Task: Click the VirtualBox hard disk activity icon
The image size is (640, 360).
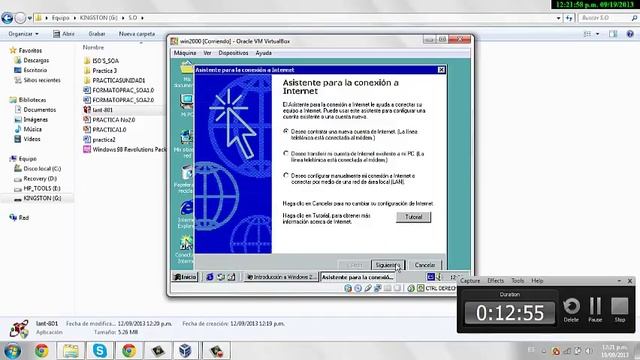Action: click(348, 288)
